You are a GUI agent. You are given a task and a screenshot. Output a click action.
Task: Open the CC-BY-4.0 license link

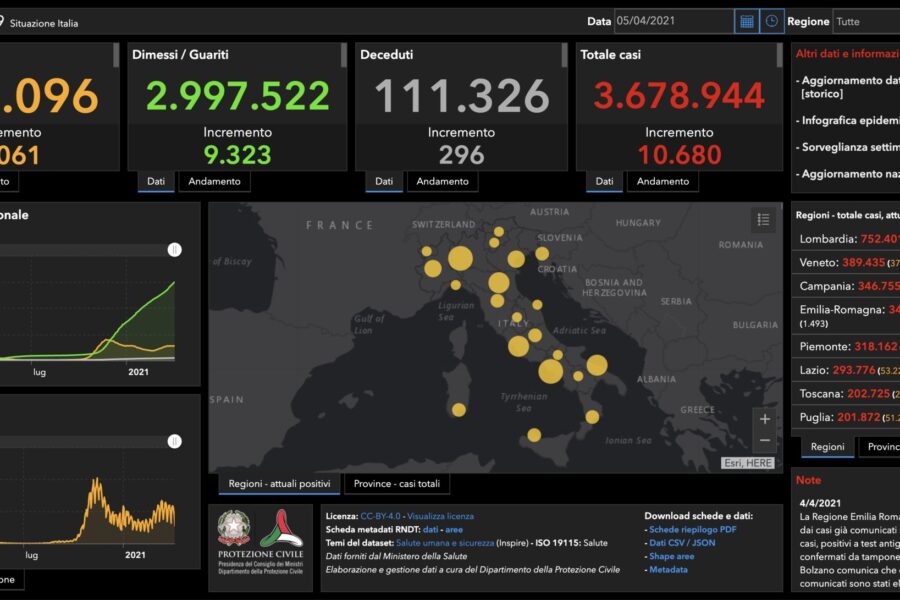pos(381,516)
